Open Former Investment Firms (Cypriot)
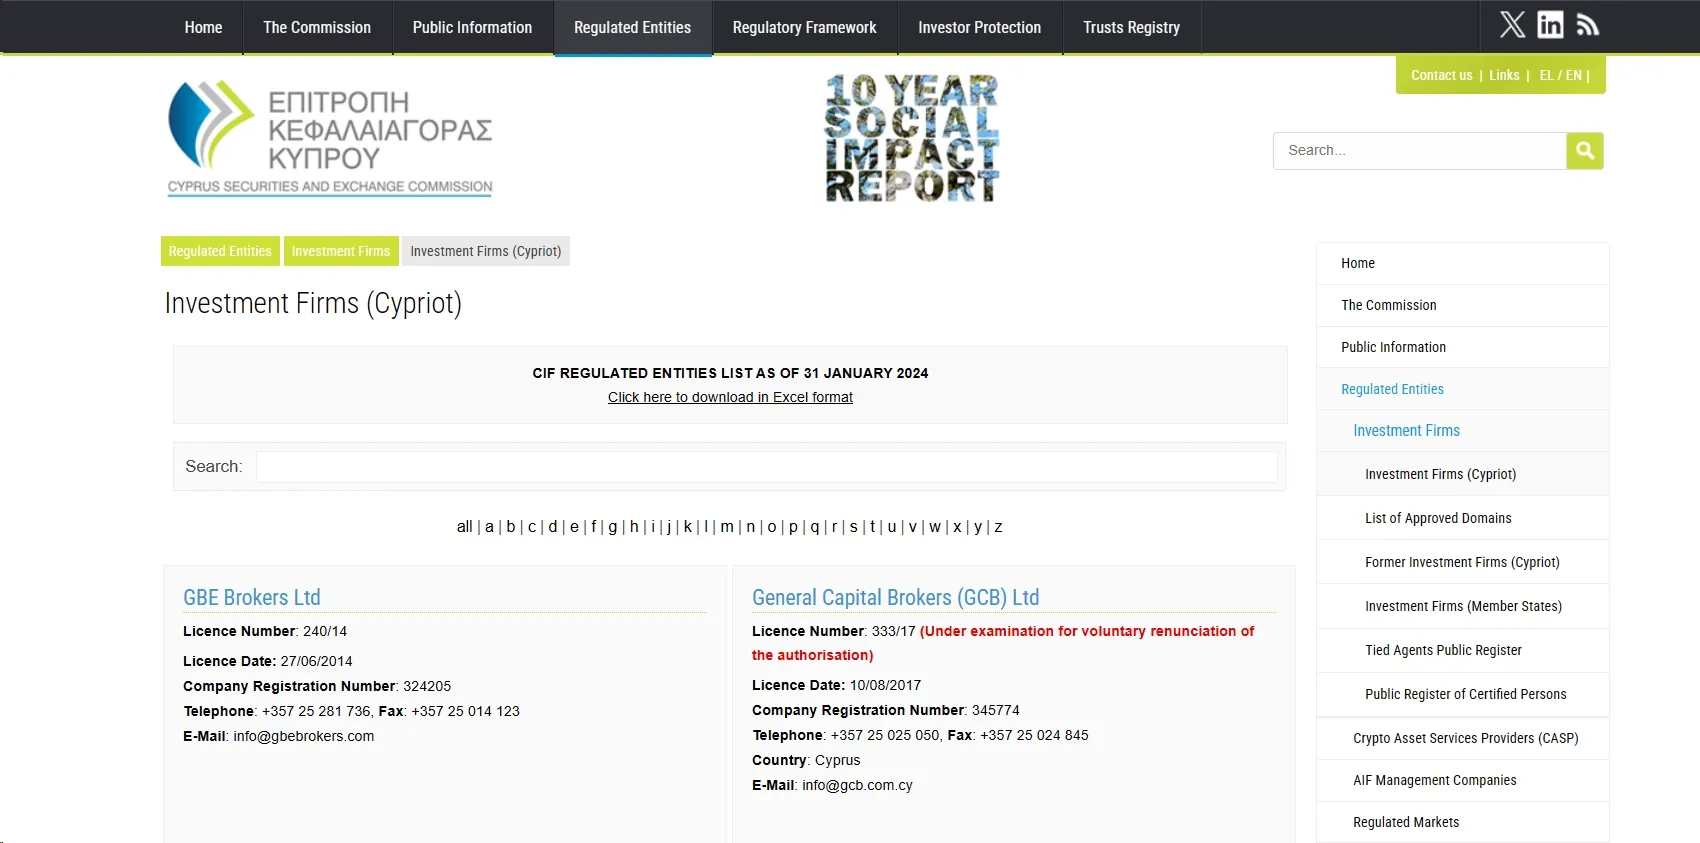Screen dimensions: 1700x843 (1462, 562)
